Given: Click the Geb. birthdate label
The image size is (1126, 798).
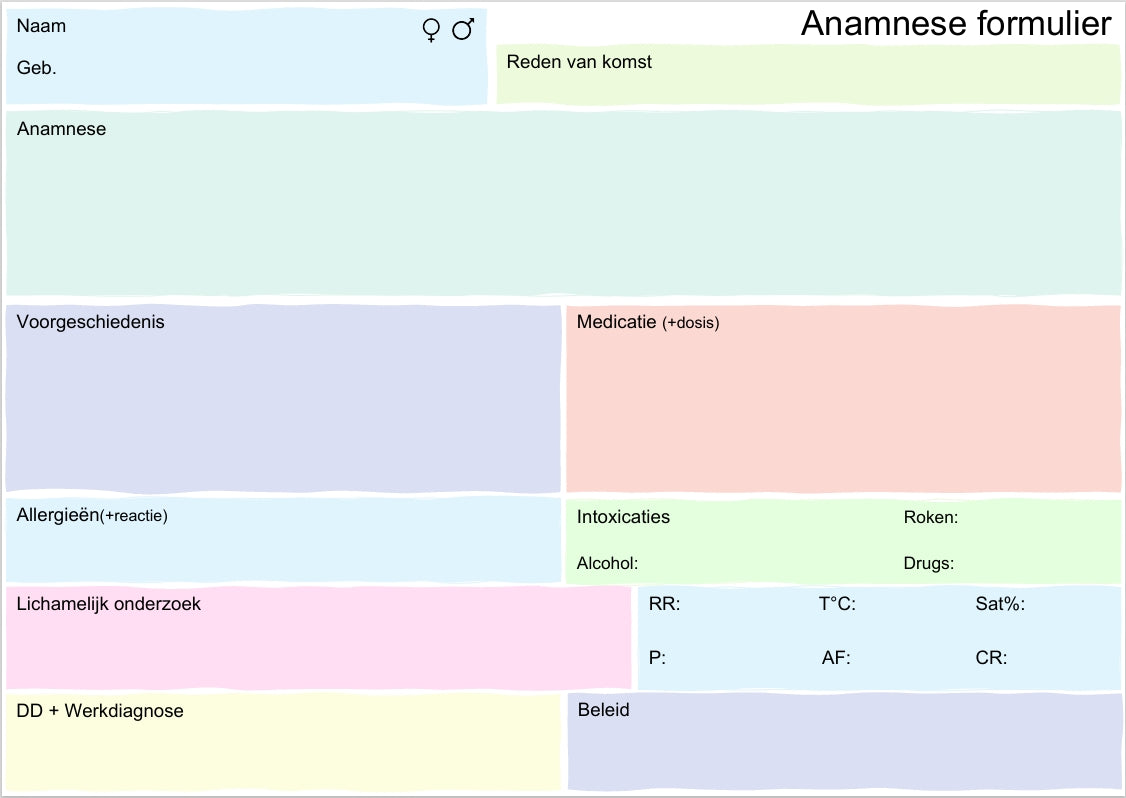Looking at the screenshot, I should coord(36,68).
